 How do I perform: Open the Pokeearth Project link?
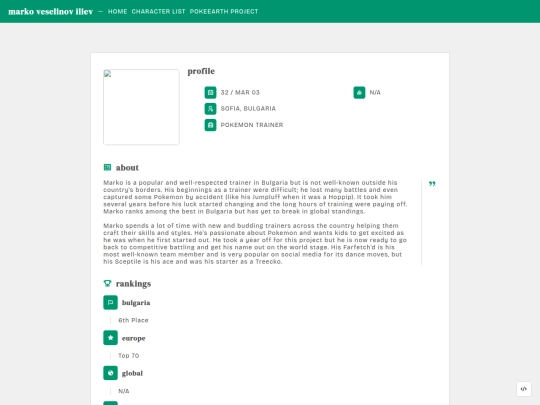[224, 11]
